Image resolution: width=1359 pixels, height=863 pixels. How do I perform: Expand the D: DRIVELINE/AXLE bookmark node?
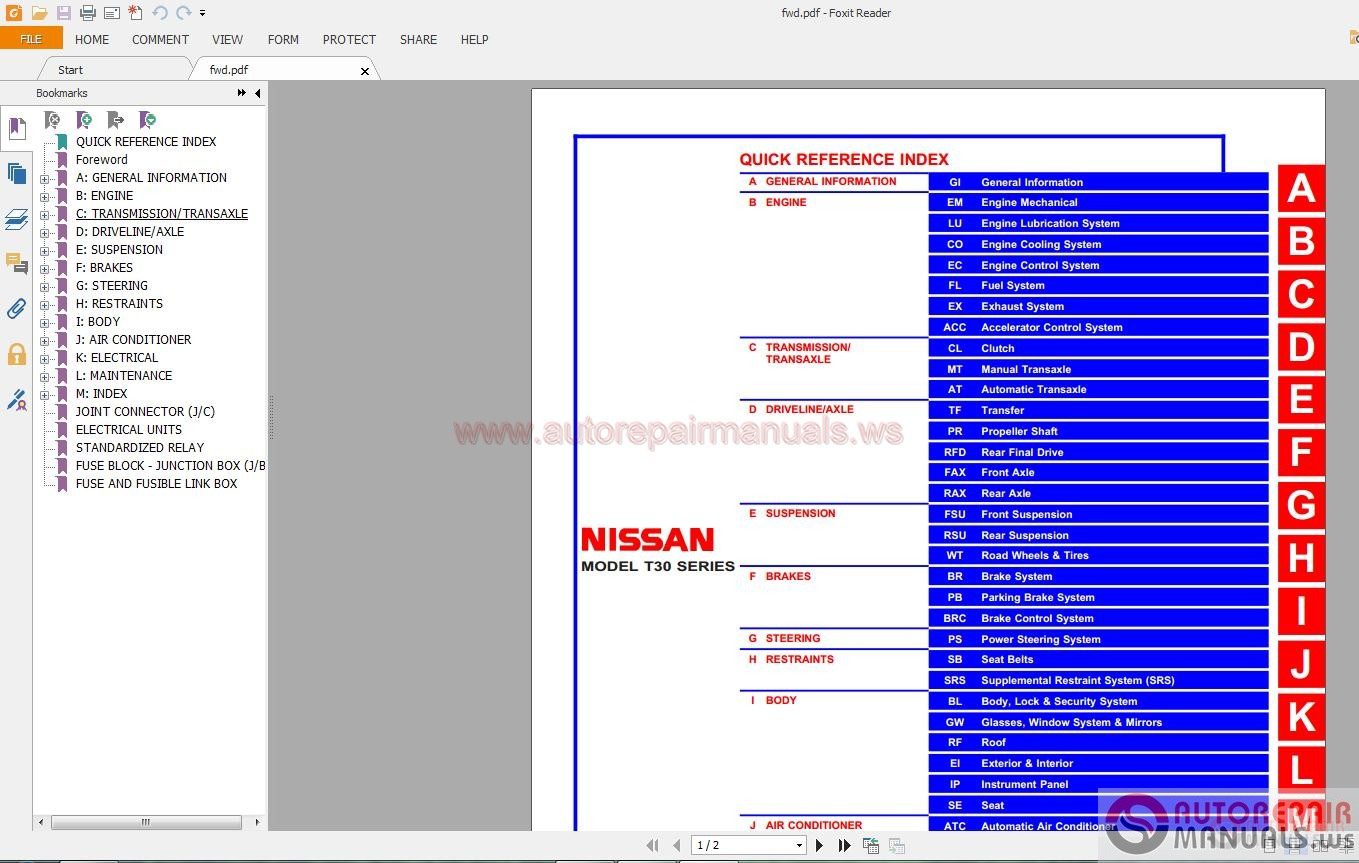(44, 233)
